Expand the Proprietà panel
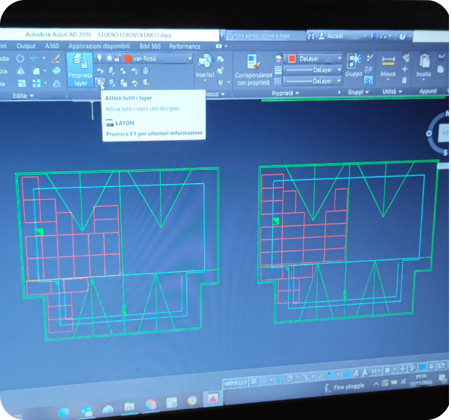Viewport: 451px width, 420px height. pyautogui.click(x=285, y=93)
